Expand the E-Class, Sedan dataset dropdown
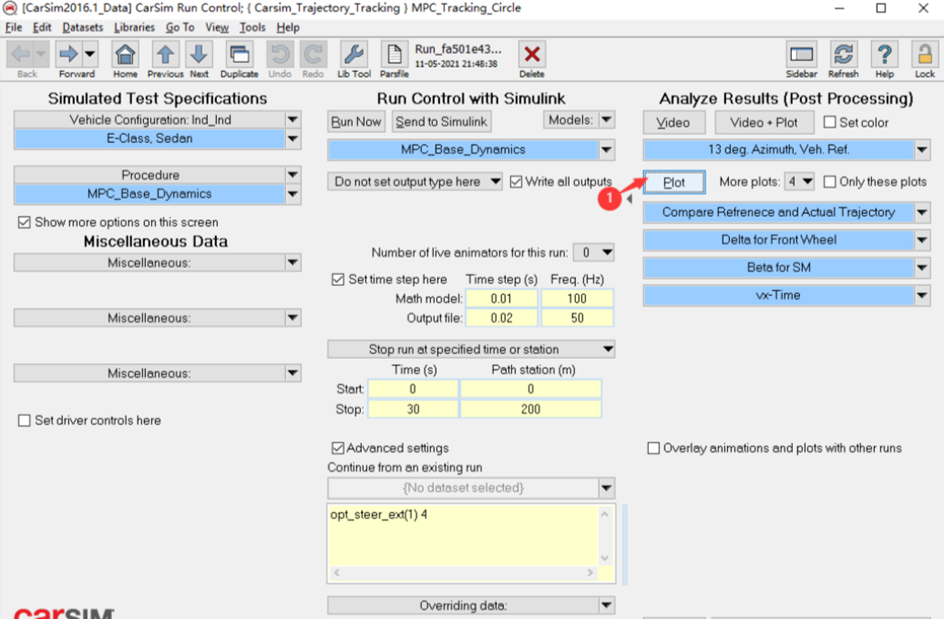944x619 pixels. pyautogui.click(x=293, y=138)
